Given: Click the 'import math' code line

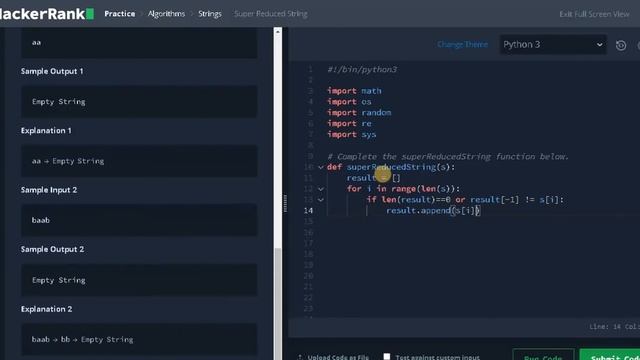Looking at the screenshot, I should [x=354, y=91].
